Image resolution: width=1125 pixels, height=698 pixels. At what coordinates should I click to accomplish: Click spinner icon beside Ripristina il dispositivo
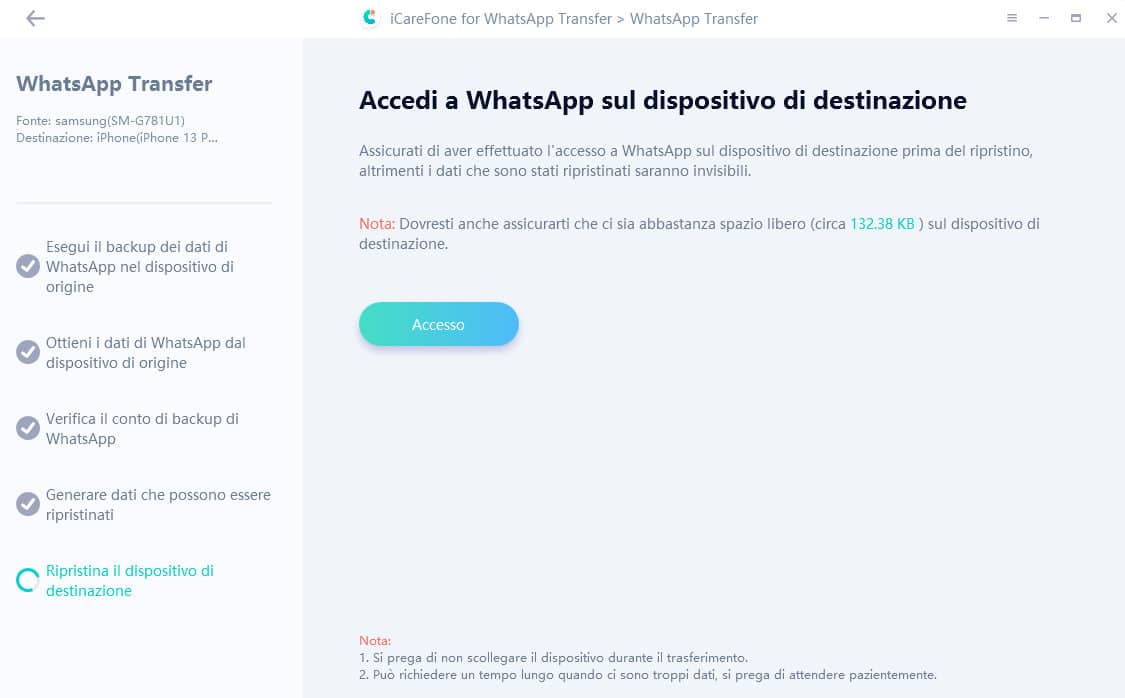pos(28,580)
